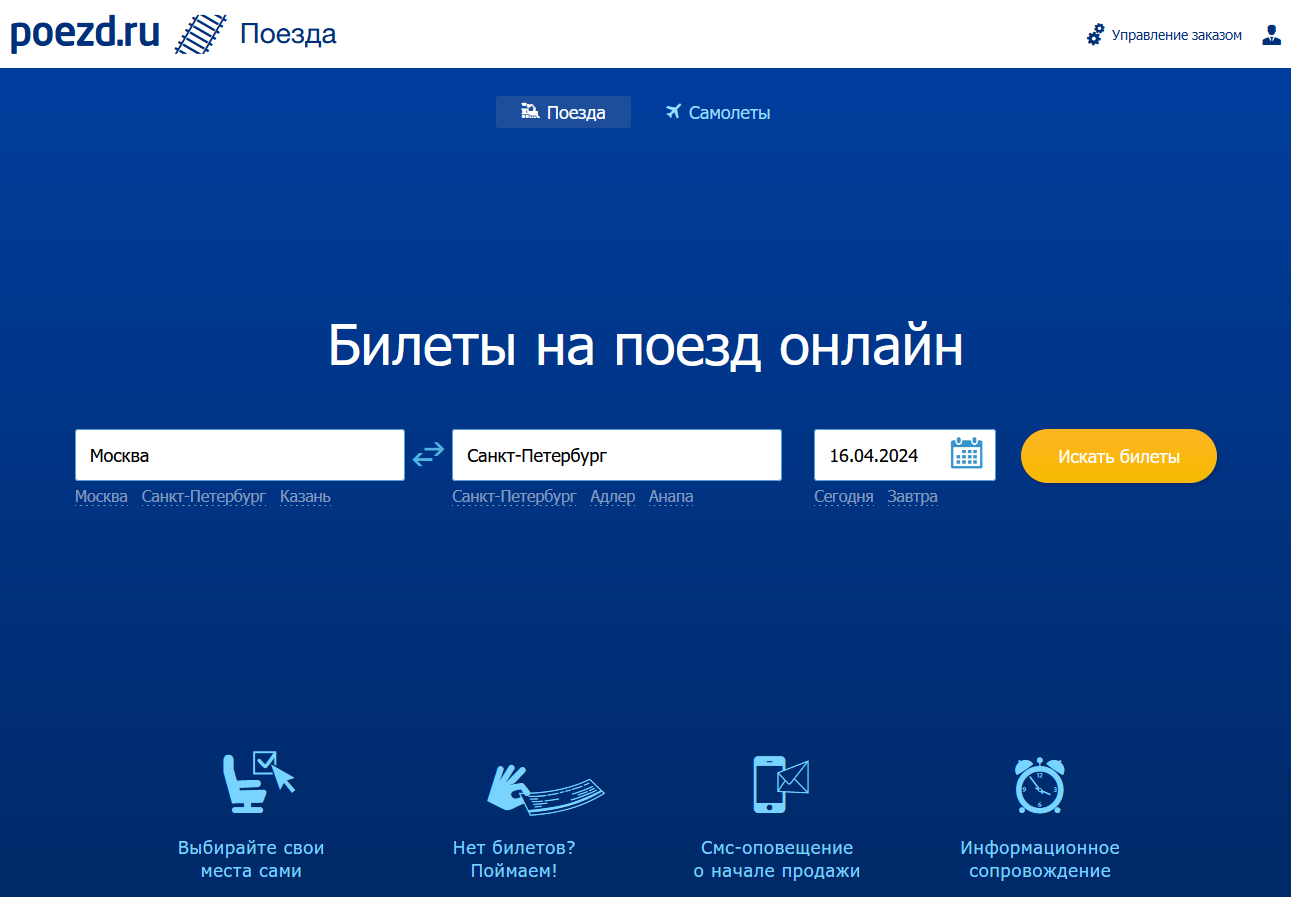
Task: Focus the departure field containing Москва
Action: coord(240,455)
